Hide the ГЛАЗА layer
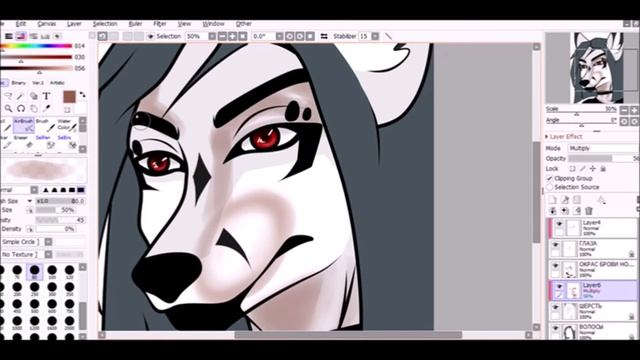Screen dimensions: 640x360 tap(556, 245)
